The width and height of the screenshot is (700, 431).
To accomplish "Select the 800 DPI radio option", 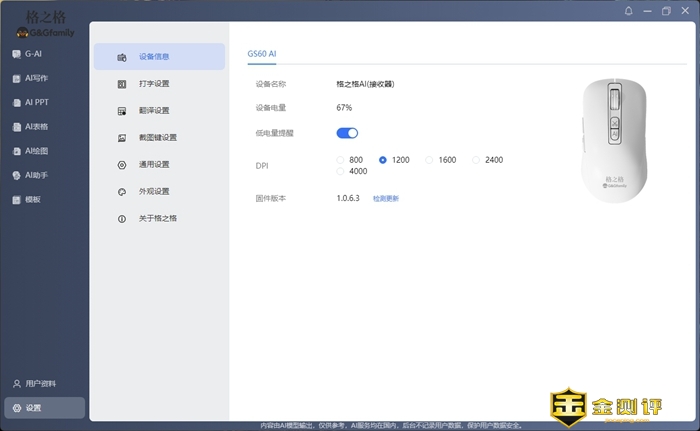I will coord(342,160).
